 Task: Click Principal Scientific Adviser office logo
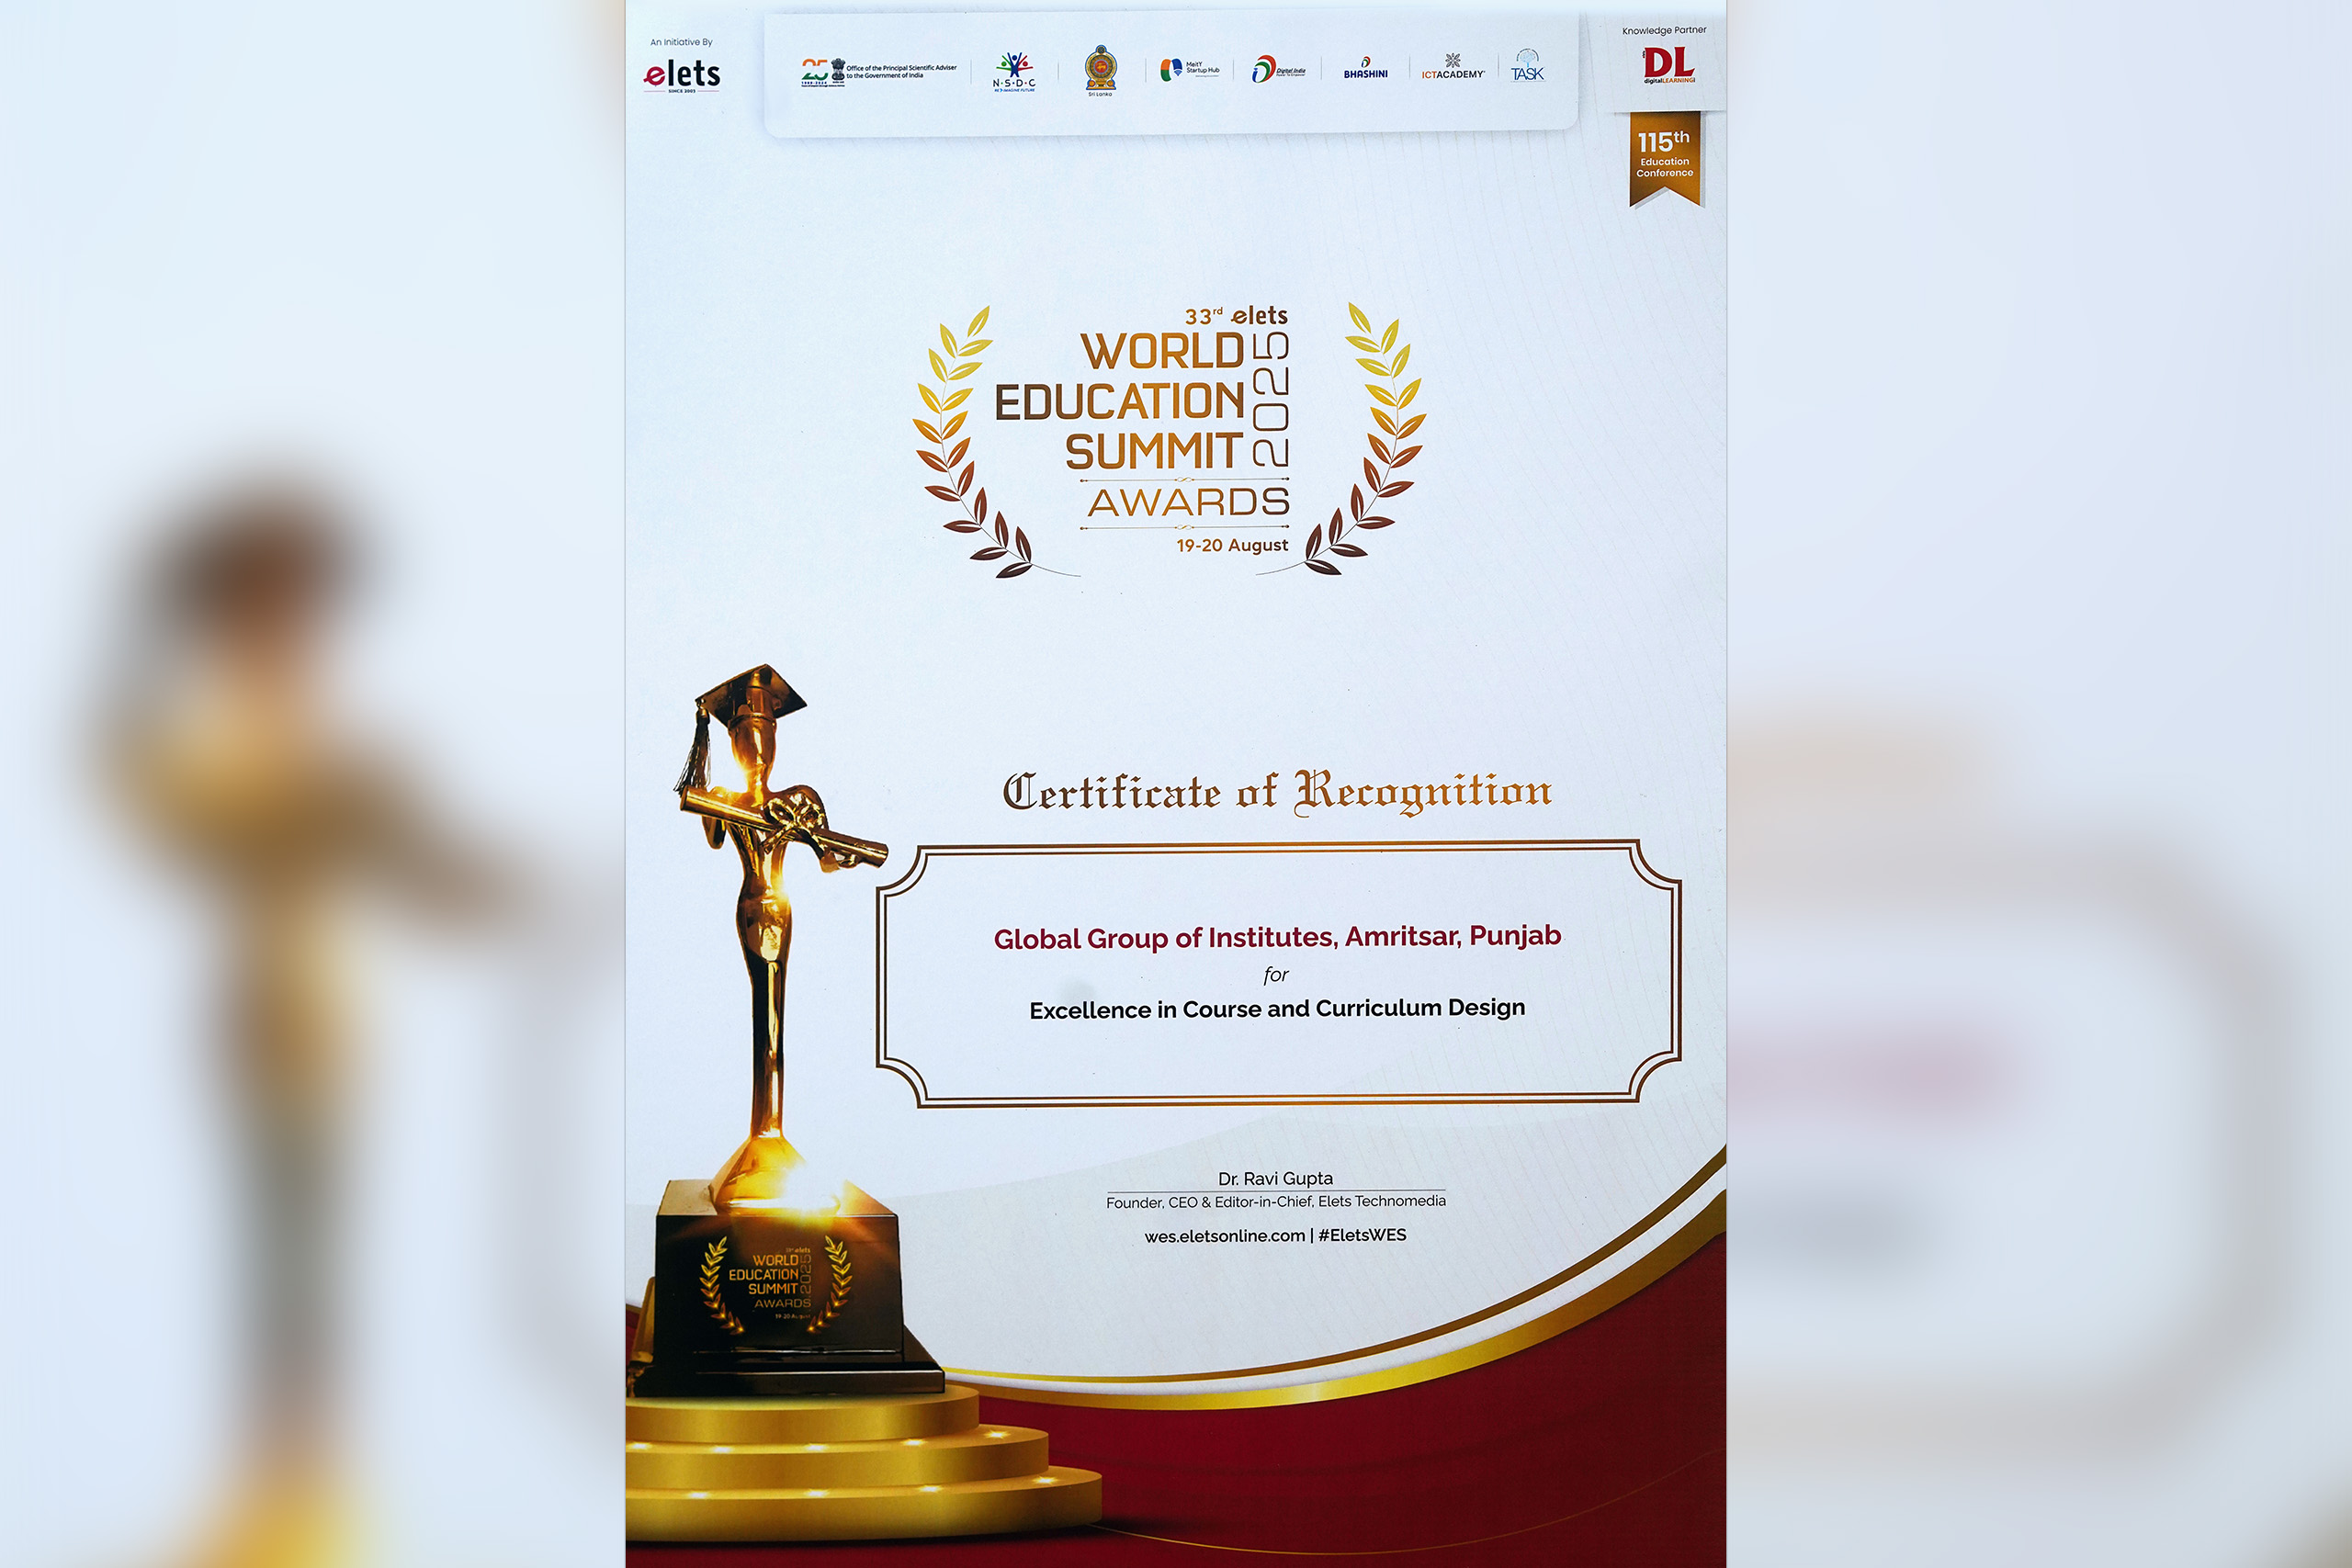pos(878,72)
